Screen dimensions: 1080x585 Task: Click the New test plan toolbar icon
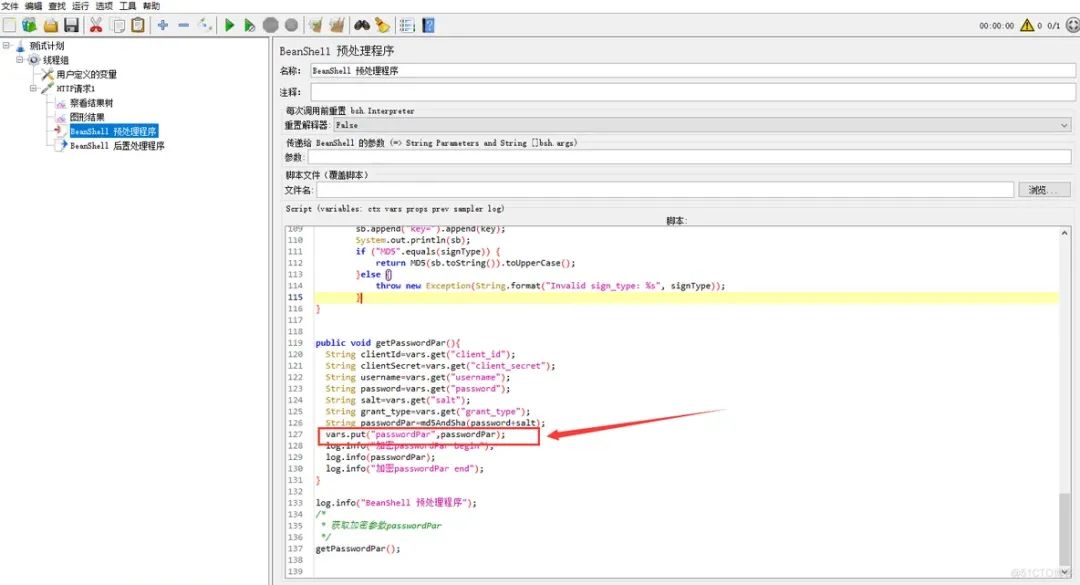point(10,25)
